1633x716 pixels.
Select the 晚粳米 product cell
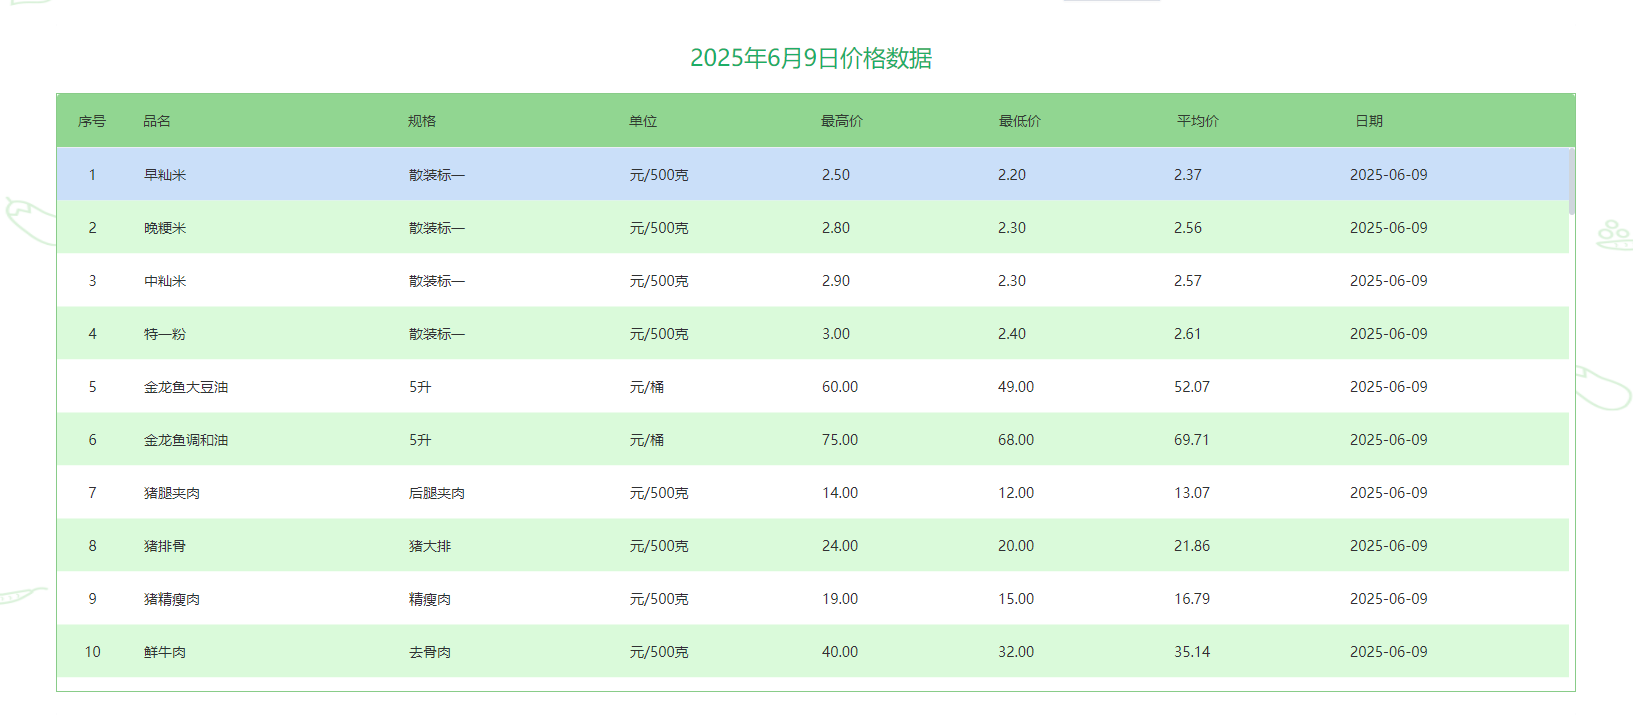(165, 228)
